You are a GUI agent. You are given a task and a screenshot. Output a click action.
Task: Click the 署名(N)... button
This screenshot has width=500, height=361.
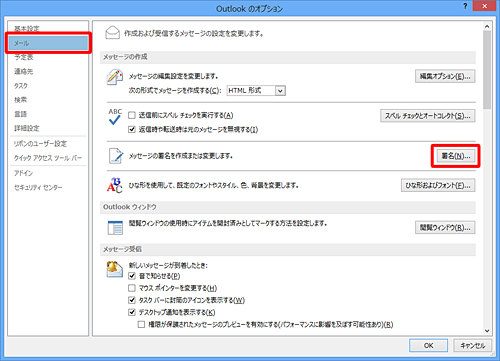(456, 156)
